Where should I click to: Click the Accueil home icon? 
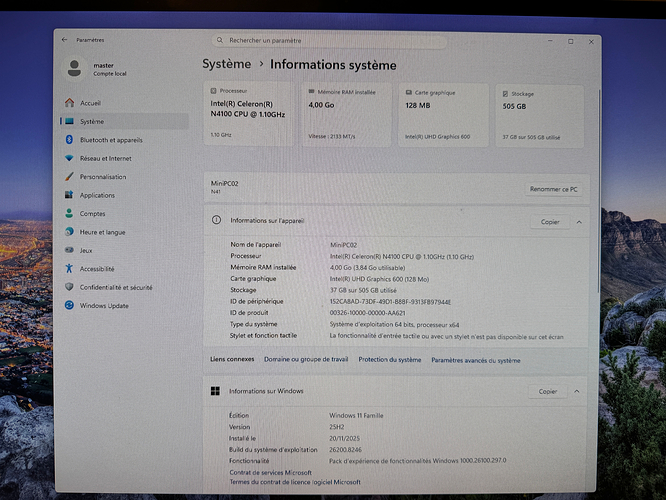(69, 102)
